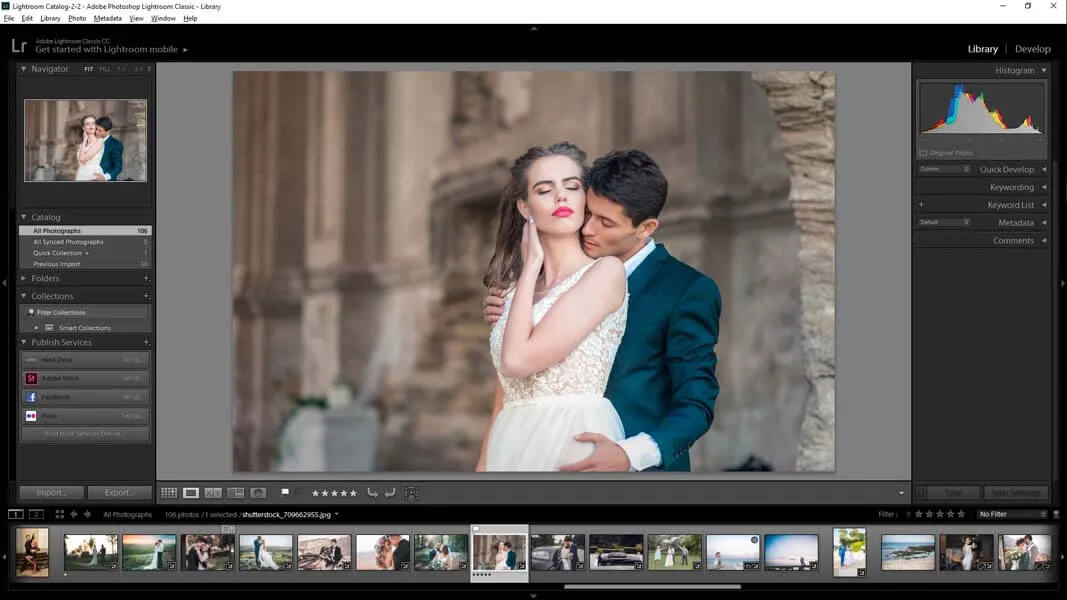
Task: Switch to Loupe view
Action: tap(191, 492)
